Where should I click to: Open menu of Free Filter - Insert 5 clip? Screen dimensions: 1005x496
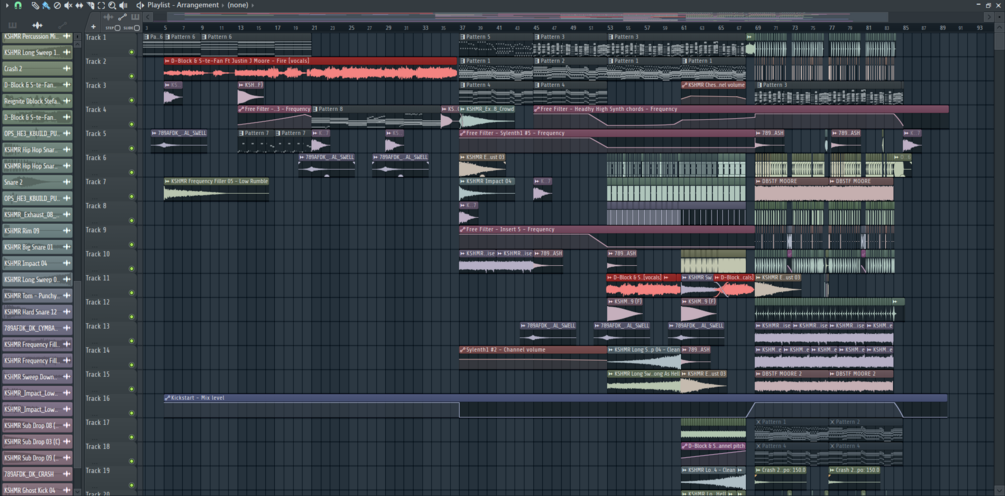point(463,229)
